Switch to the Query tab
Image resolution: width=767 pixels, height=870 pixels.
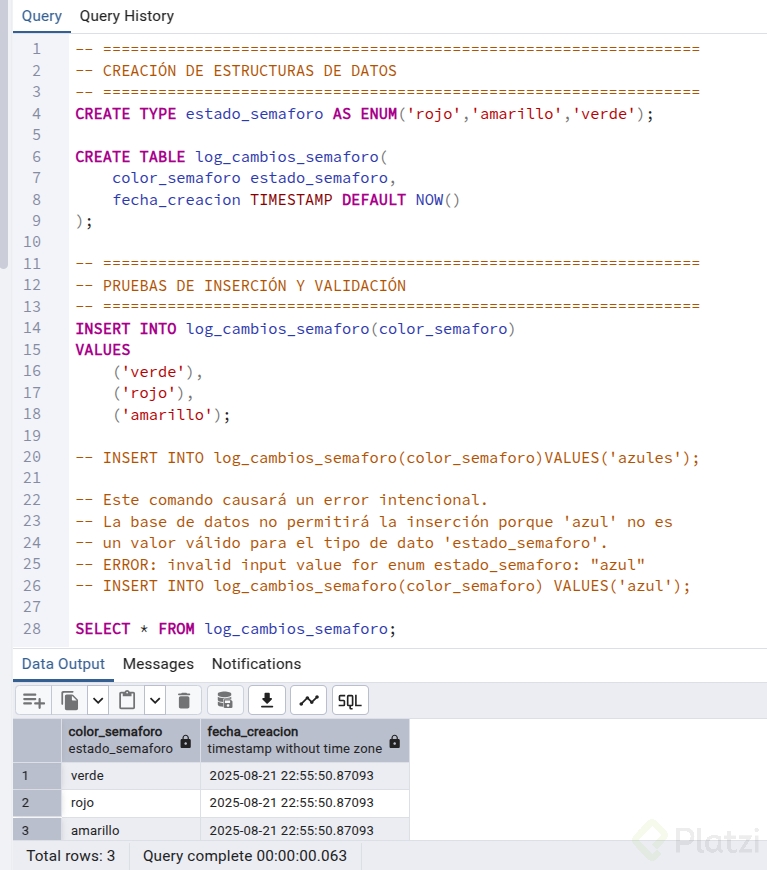(42, 16)
